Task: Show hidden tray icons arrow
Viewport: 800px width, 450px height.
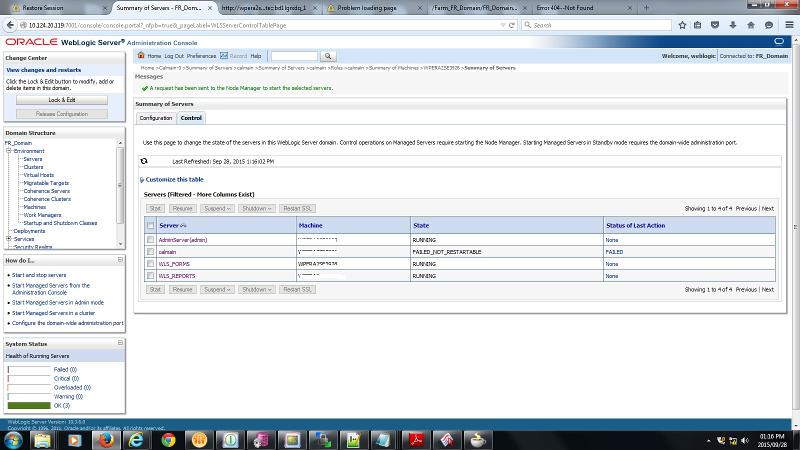Action: (708, 440)
